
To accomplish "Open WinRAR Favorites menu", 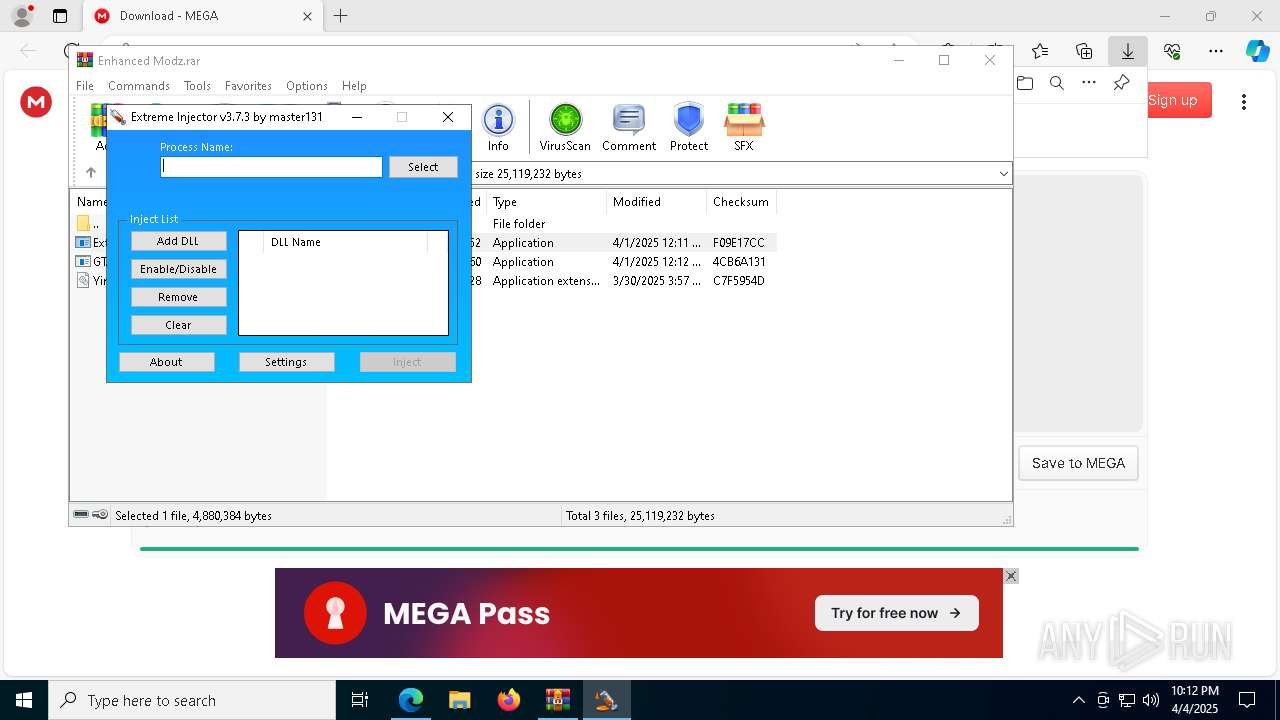I will [x=248, y=86].
